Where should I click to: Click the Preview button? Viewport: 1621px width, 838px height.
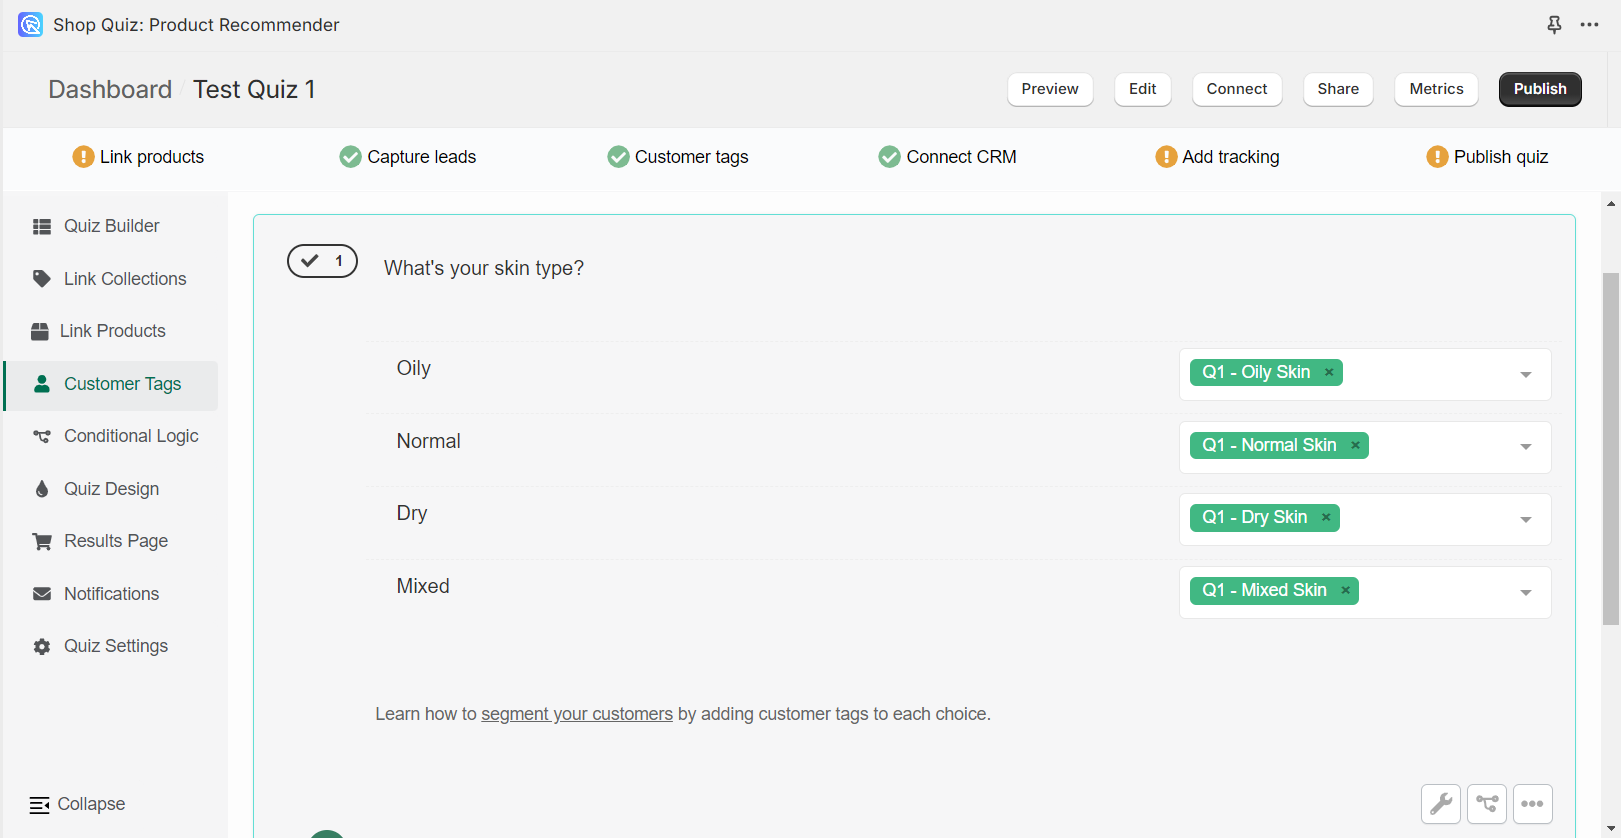coord(1050,89)
